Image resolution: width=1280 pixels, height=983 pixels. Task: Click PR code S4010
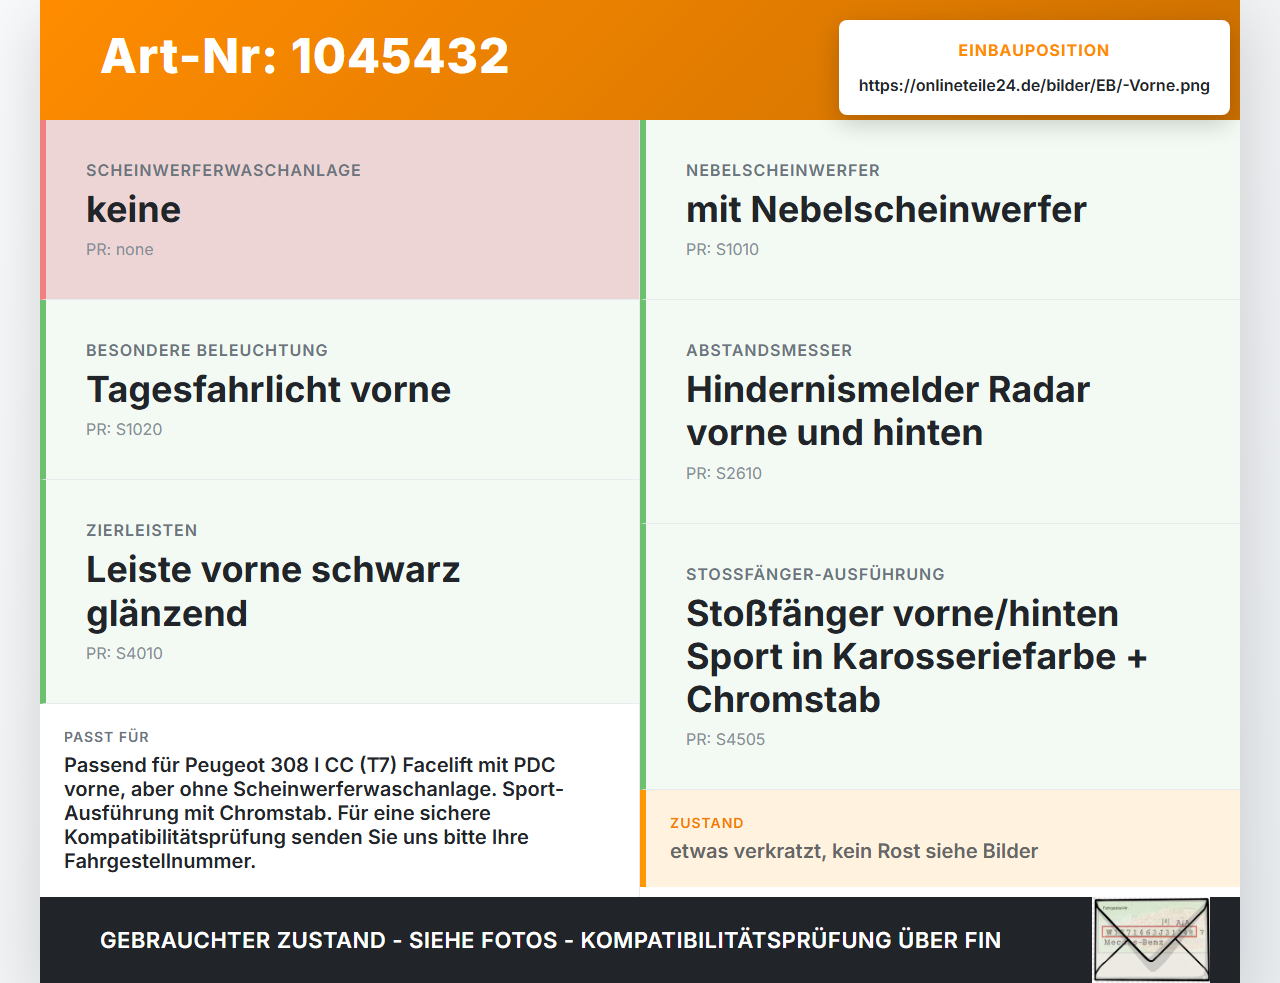[x=124, y=654]
